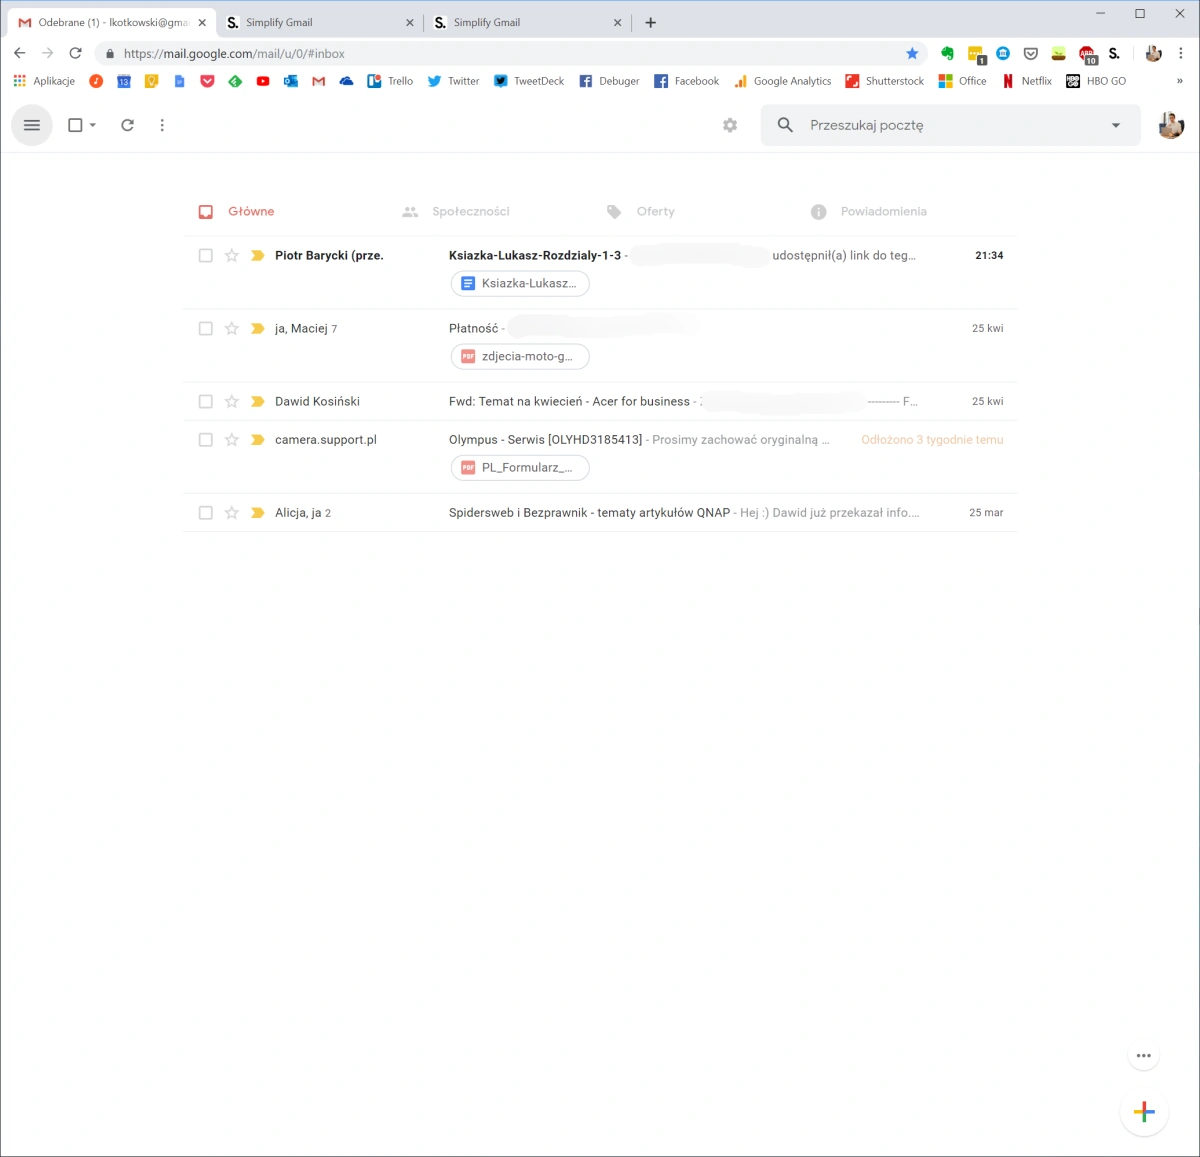The image size is (1200, 1157).
Task: Open the floating three-dots bubble
Action: click(1144, 1055)
